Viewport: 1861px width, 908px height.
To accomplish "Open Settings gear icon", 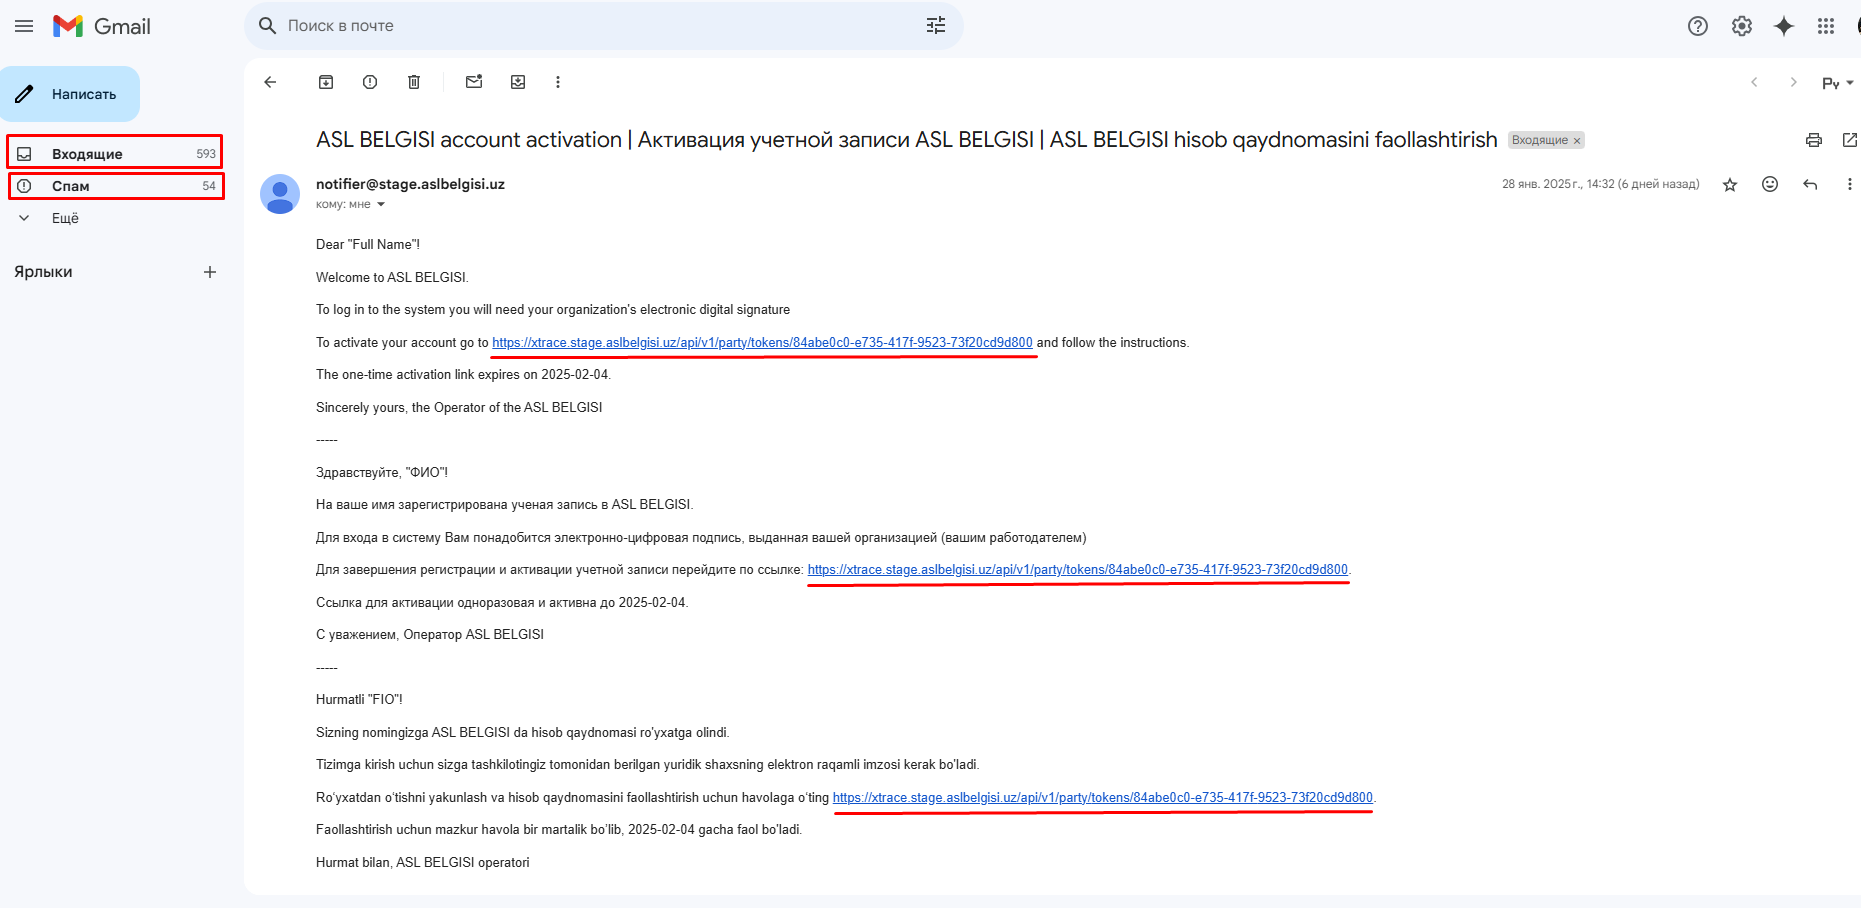I will (x=1742, y=26).
